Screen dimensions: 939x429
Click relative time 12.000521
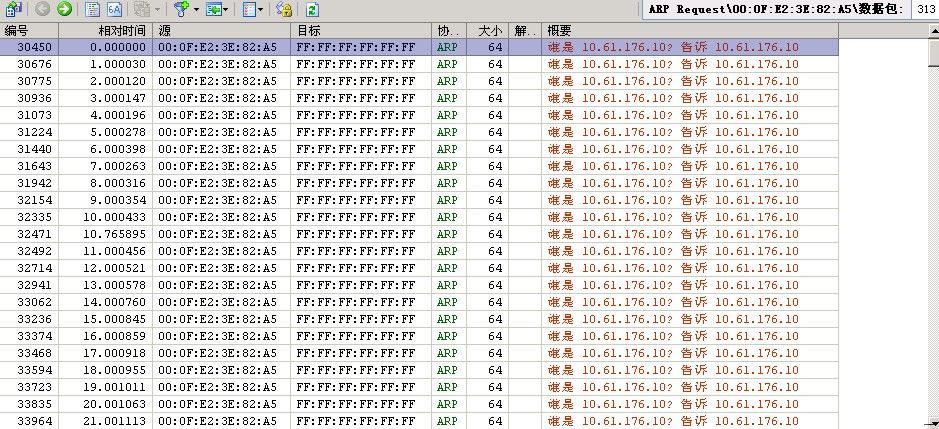coord(114,268)
